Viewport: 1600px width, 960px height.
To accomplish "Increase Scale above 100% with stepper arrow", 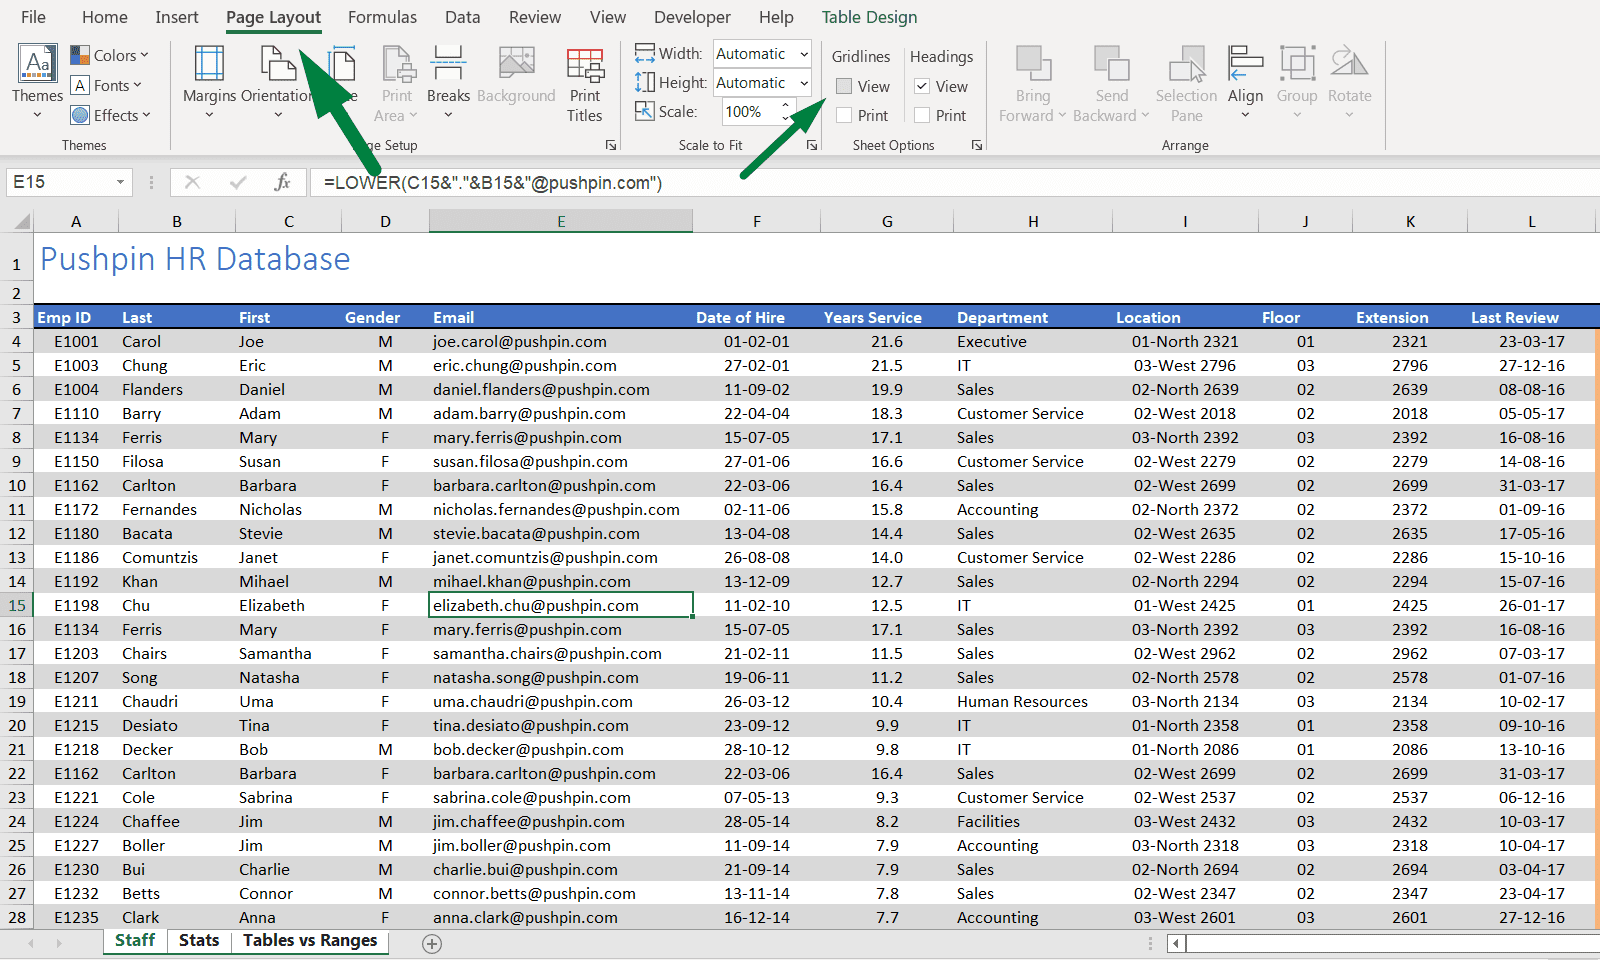I will (x=784, y=105).
